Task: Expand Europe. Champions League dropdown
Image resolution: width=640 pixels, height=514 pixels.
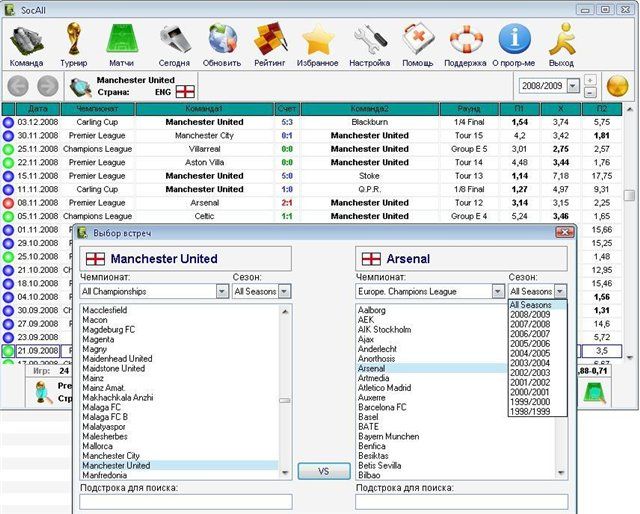Action: (x=498, y=291)
